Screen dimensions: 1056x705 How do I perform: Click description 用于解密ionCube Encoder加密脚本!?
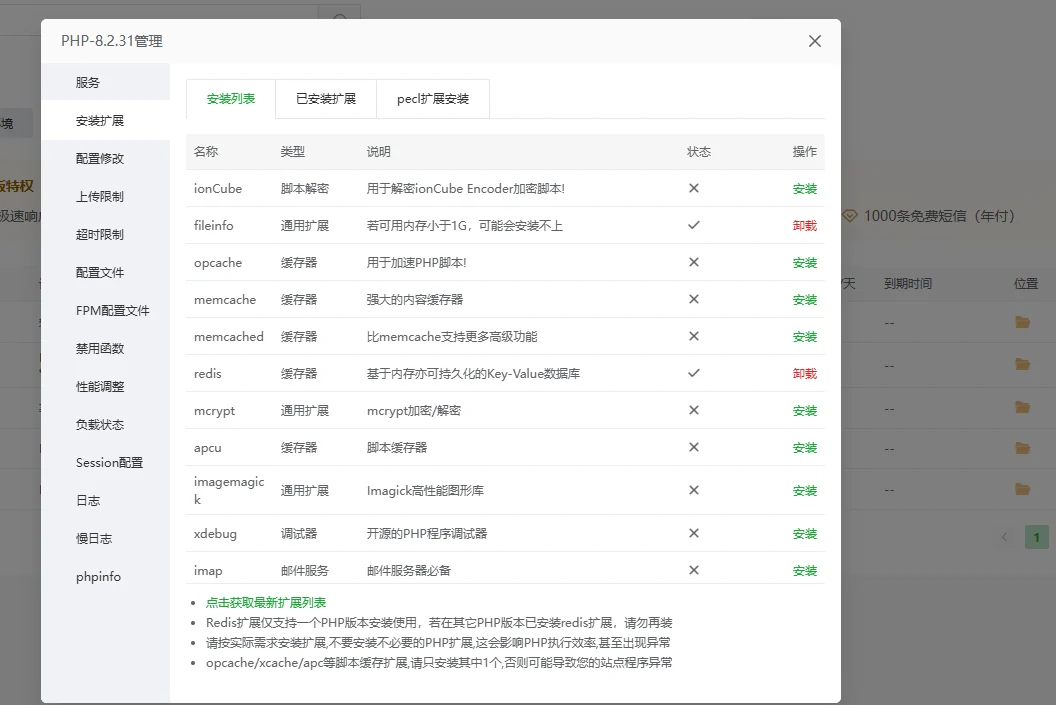click(465, 189)
